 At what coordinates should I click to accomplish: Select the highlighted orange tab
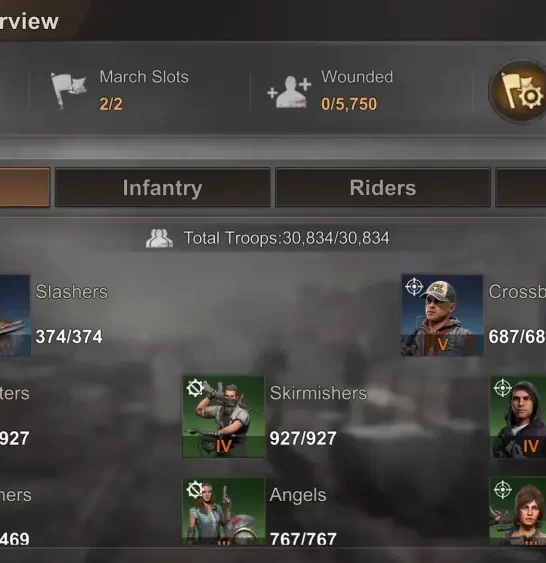tap(24, 187)
